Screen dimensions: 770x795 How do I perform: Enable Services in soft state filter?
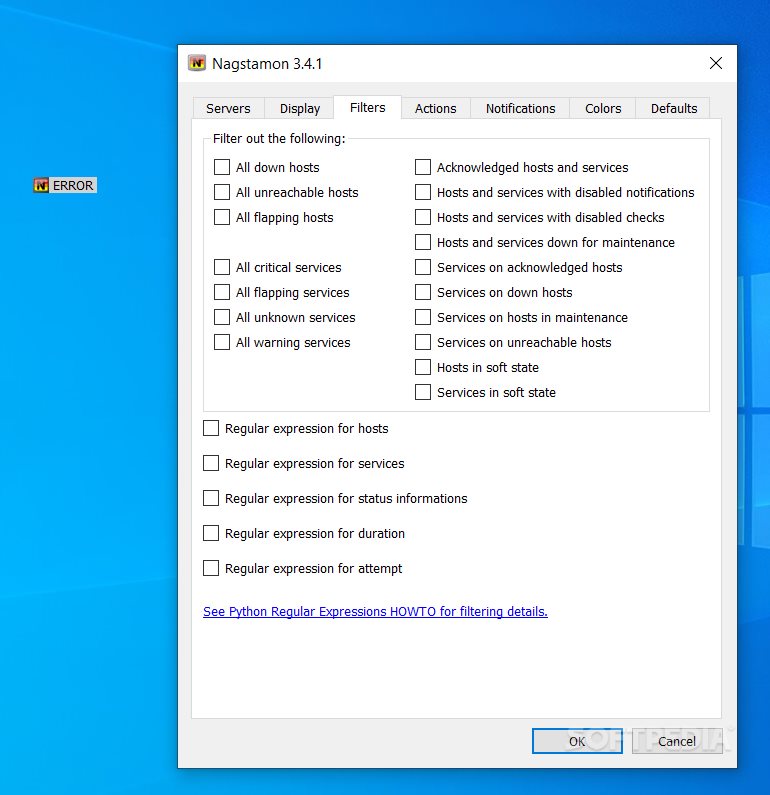click(x=423, y=392)
